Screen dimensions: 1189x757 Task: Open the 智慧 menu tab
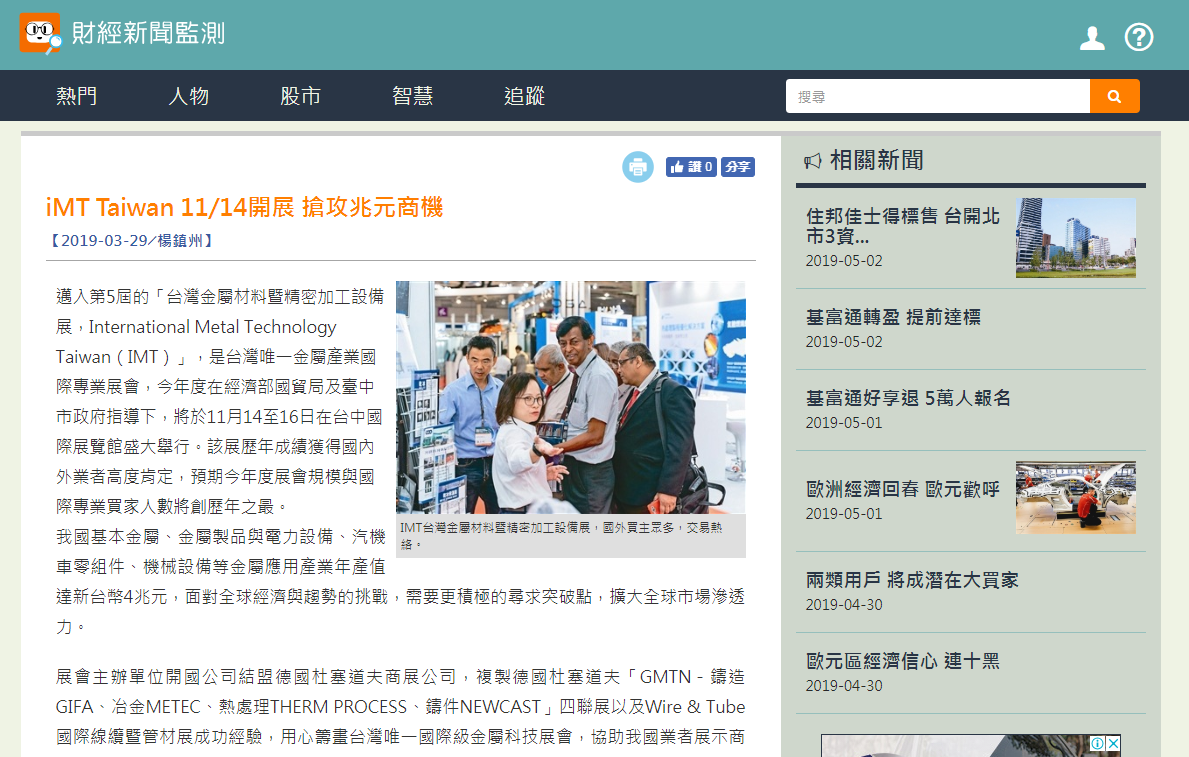click(x=413, y=96)
